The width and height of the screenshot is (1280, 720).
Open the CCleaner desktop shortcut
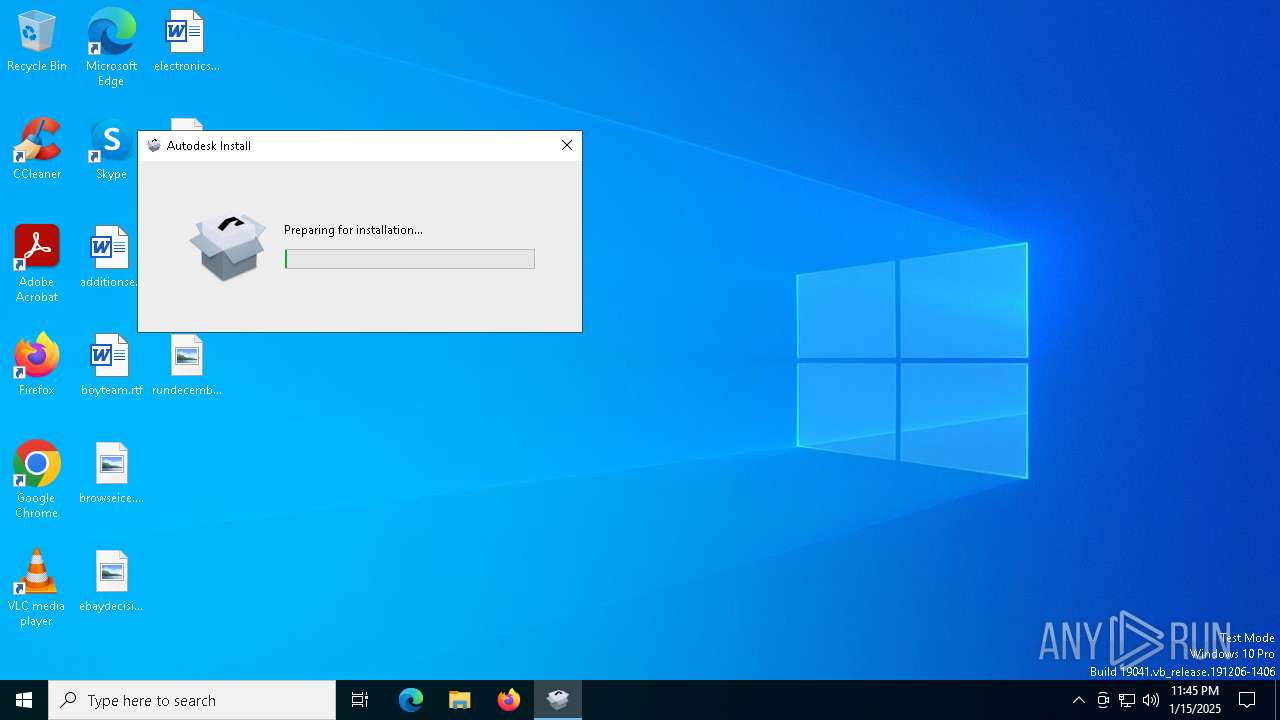pyautogui.click(x=37, y=150)
